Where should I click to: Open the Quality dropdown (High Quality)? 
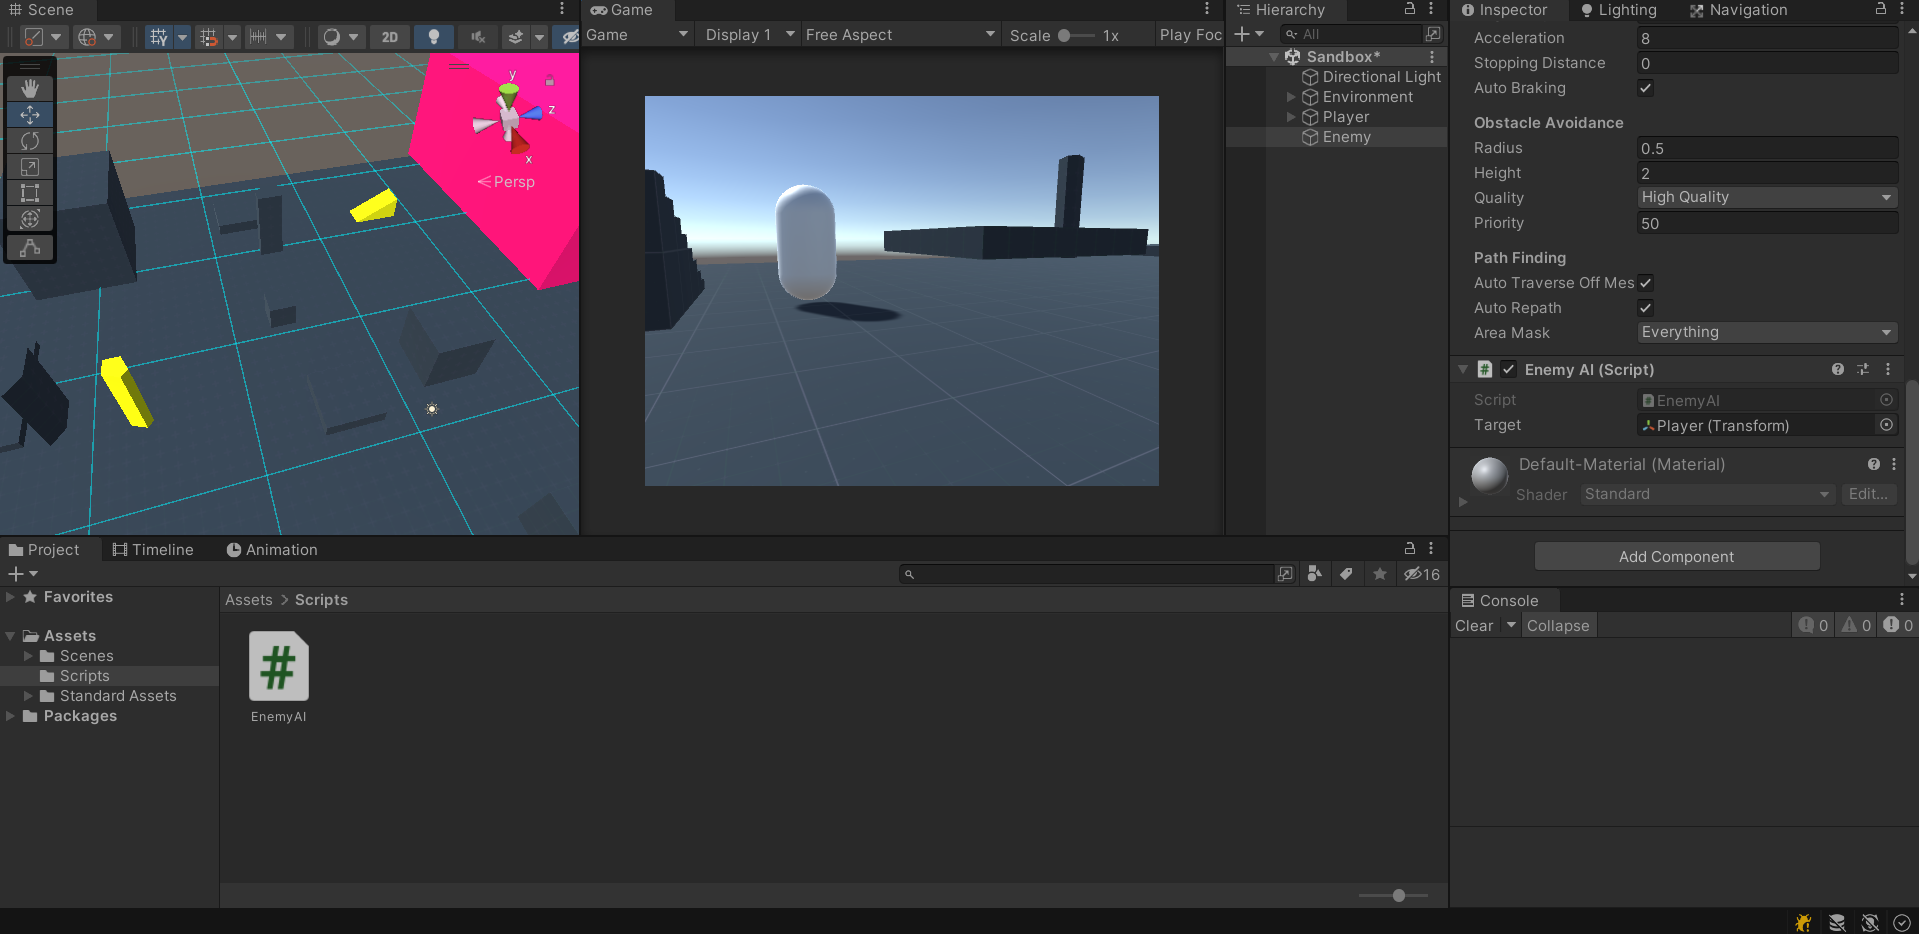click(x=1767, y=197)
